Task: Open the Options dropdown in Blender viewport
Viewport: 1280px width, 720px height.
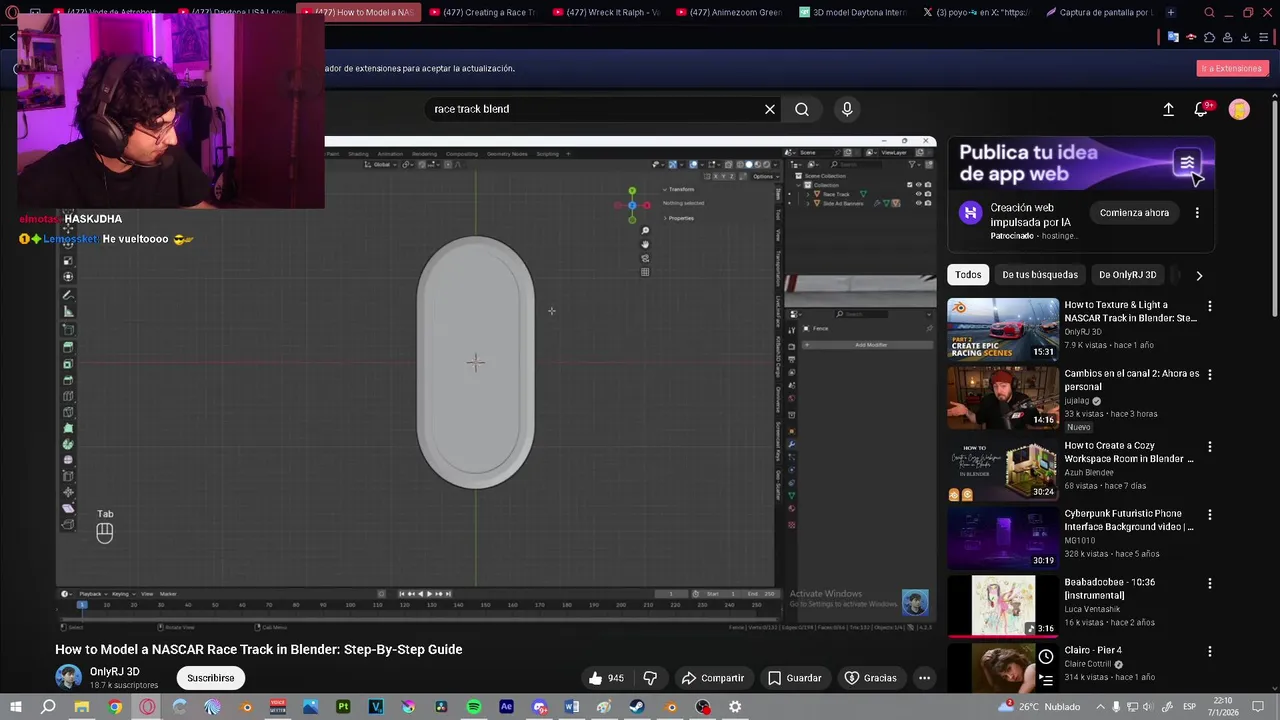Action: (x=764, y=176)
